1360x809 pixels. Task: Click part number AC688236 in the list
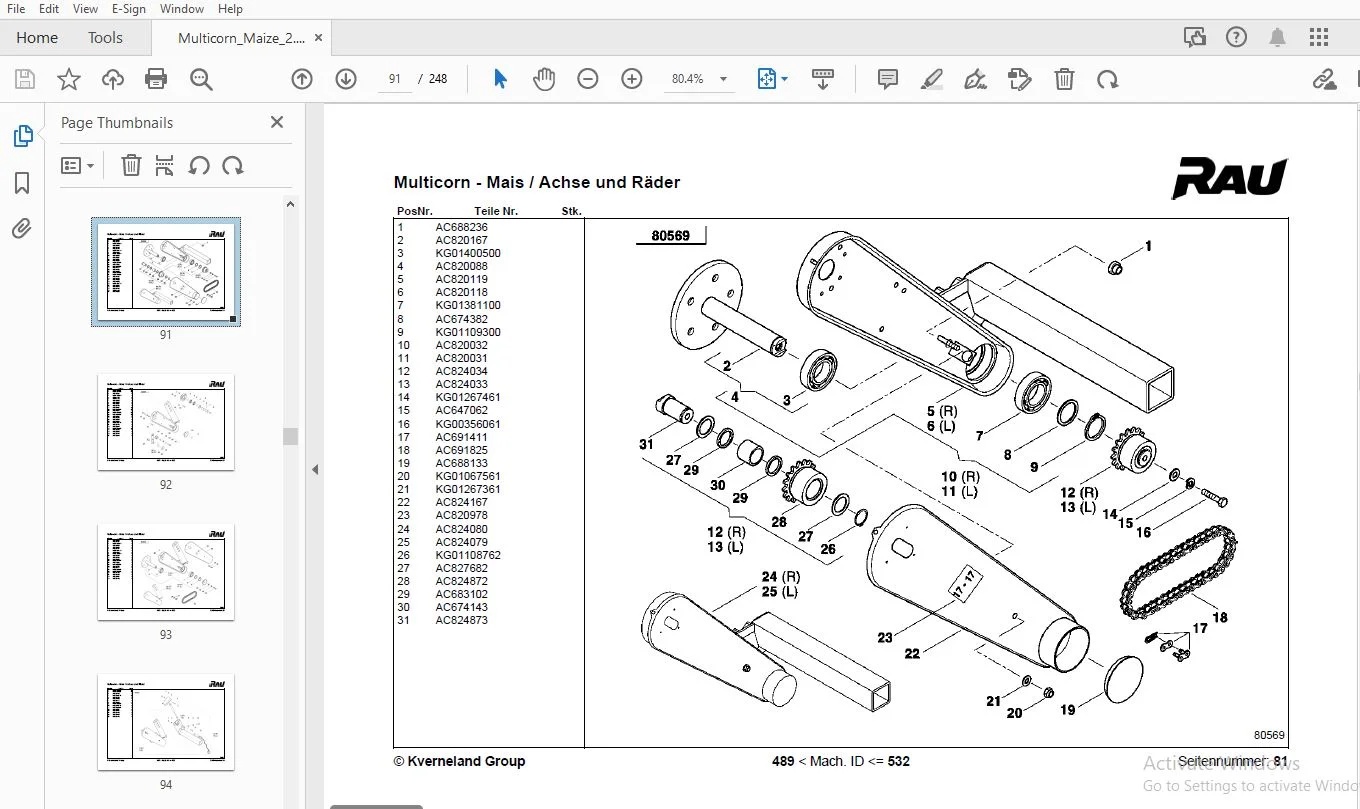[461, 227]
